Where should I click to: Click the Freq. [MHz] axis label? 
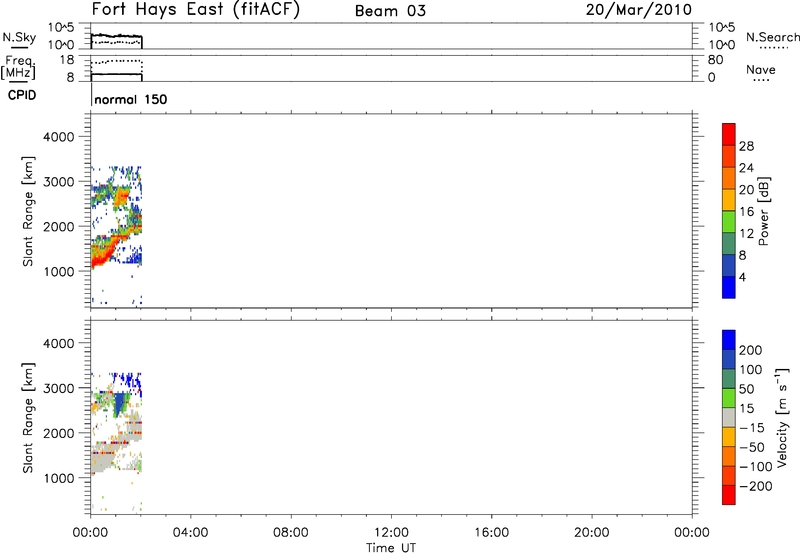[18, 67]
